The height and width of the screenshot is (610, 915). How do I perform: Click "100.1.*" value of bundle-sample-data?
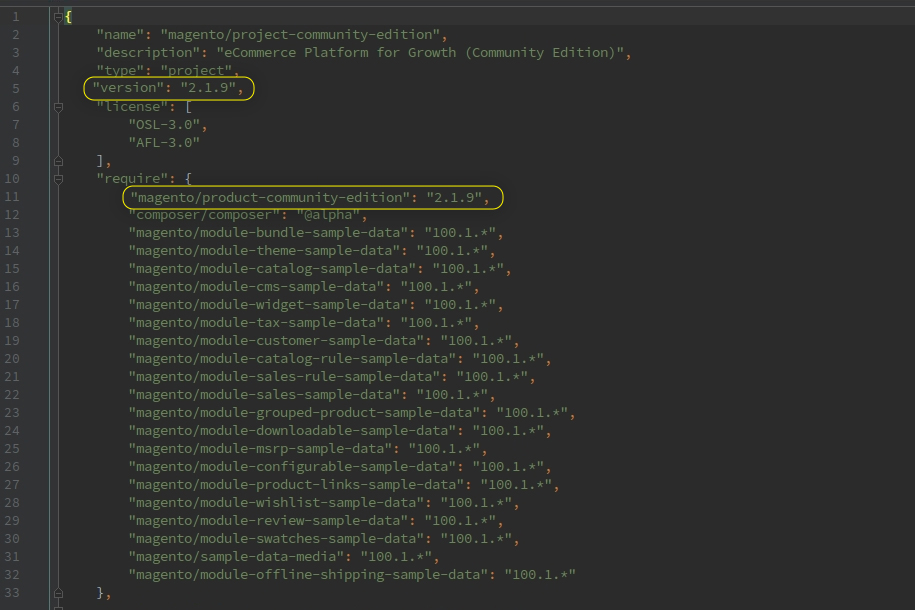tap(460, 233)
